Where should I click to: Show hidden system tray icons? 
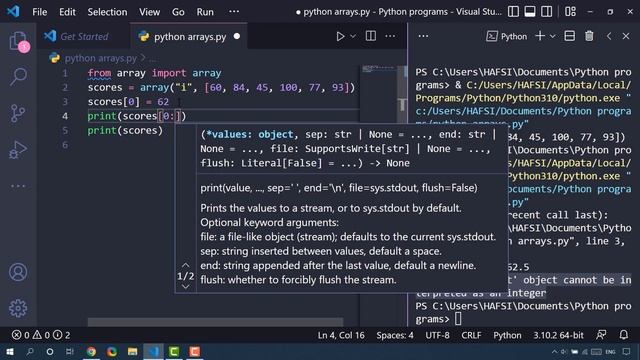554,351
